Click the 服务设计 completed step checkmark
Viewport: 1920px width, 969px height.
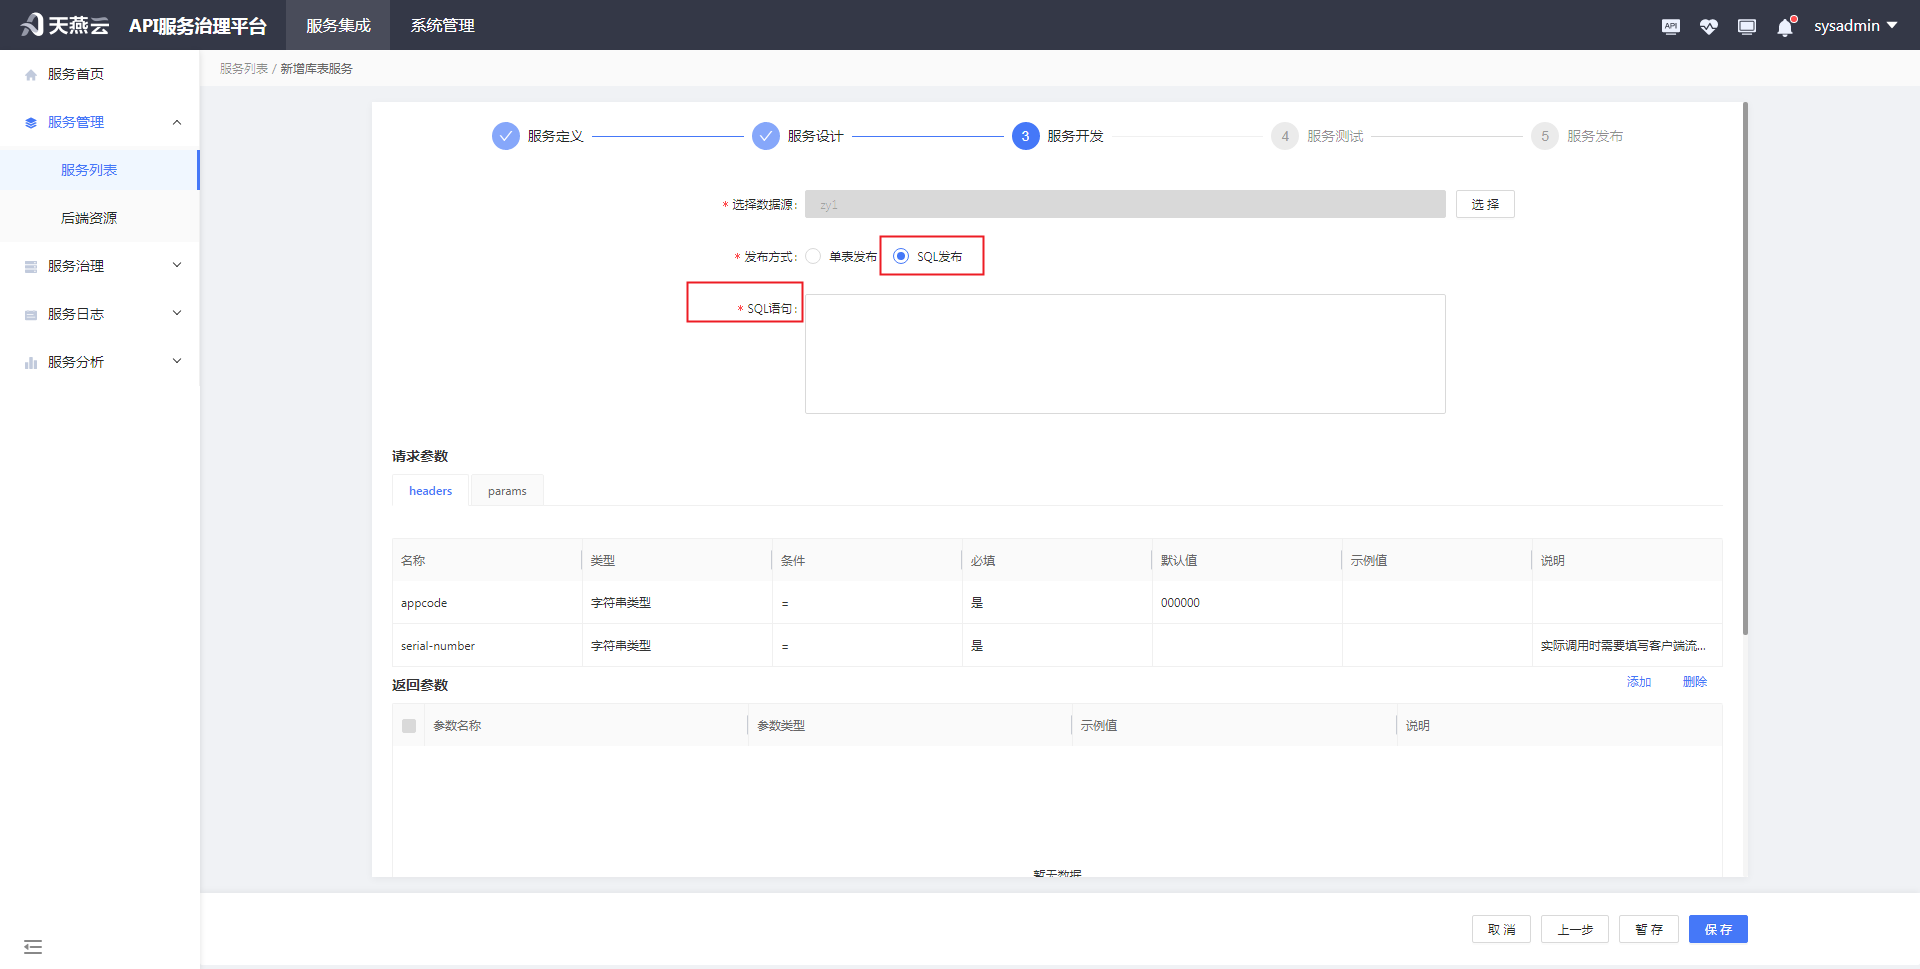766,136
